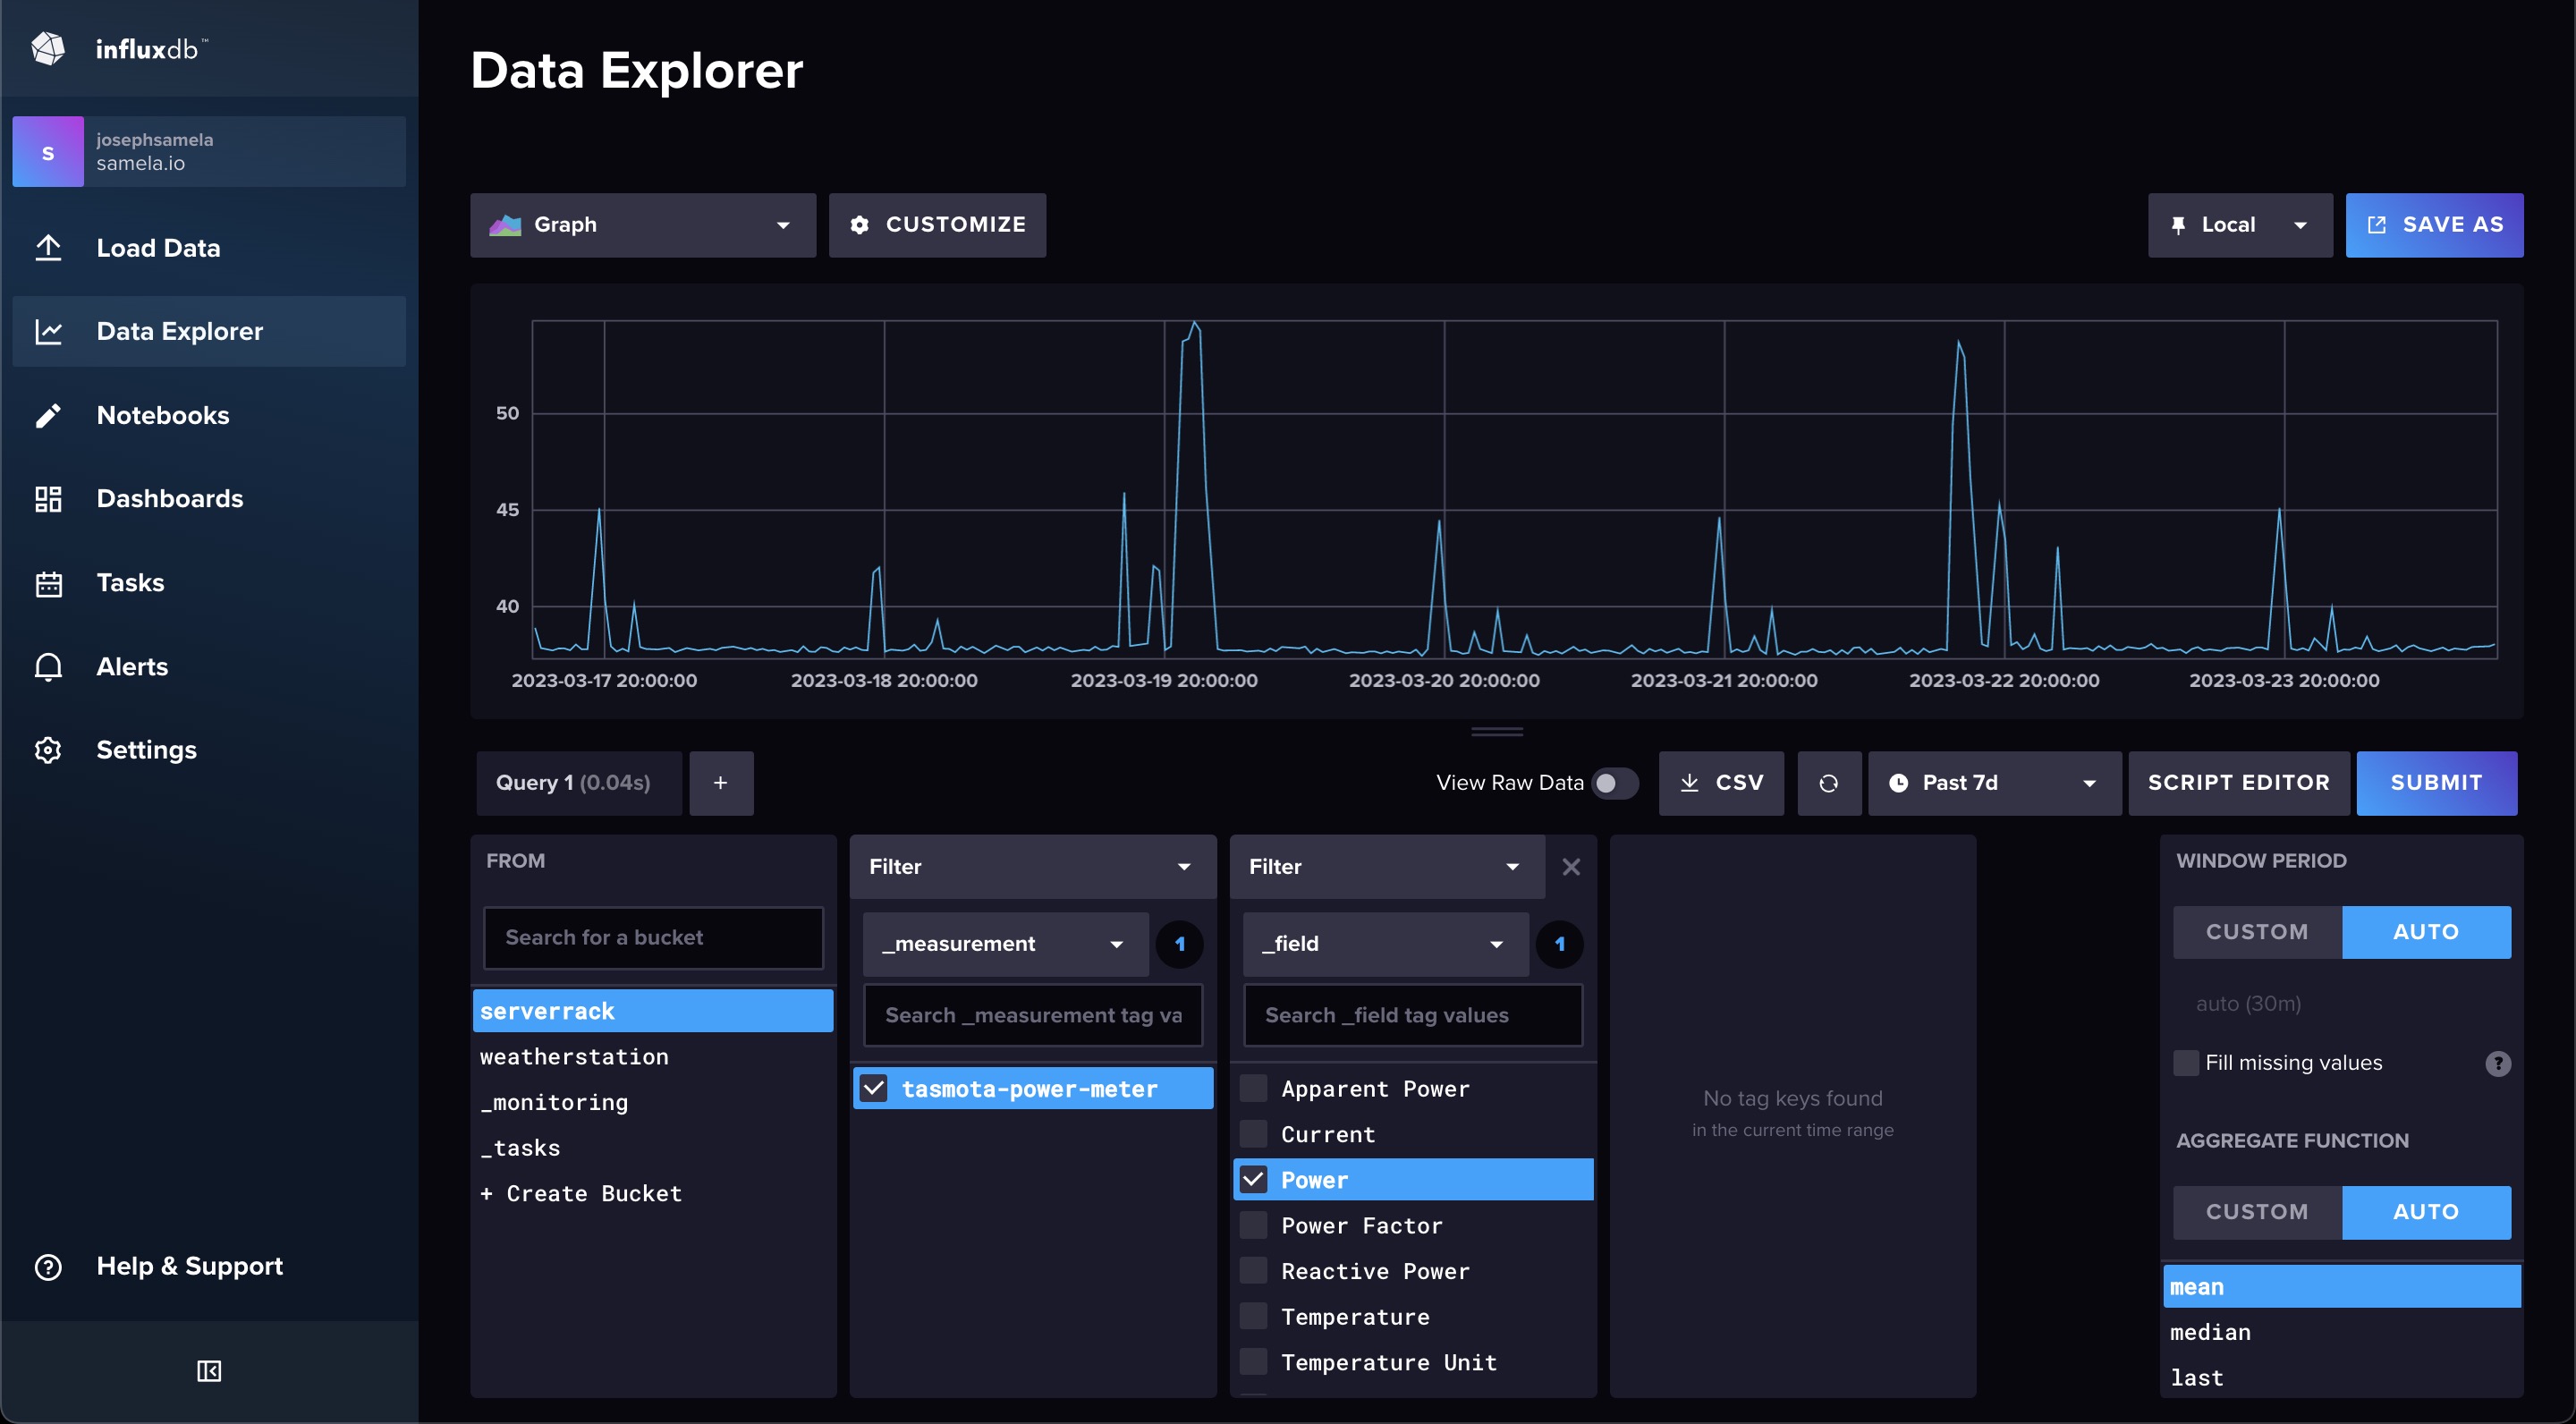The width and height of the screenshot is (2576, 1424).
Task: Open the Script Editor
Action: (2238, 783)
